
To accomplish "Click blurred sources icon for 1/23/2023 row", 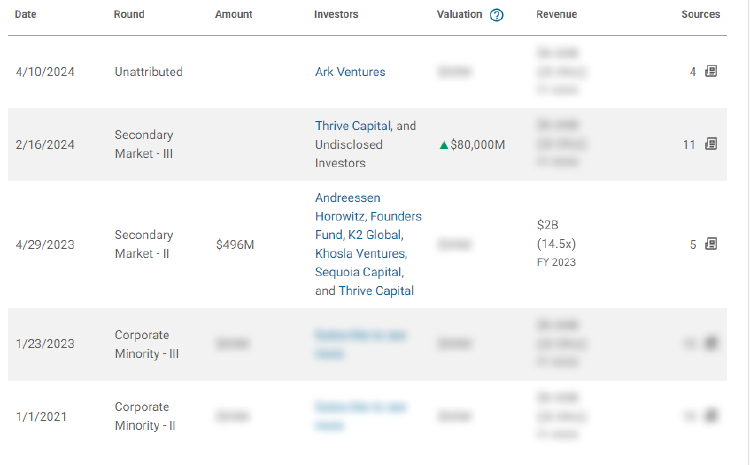I will point(711,343).
